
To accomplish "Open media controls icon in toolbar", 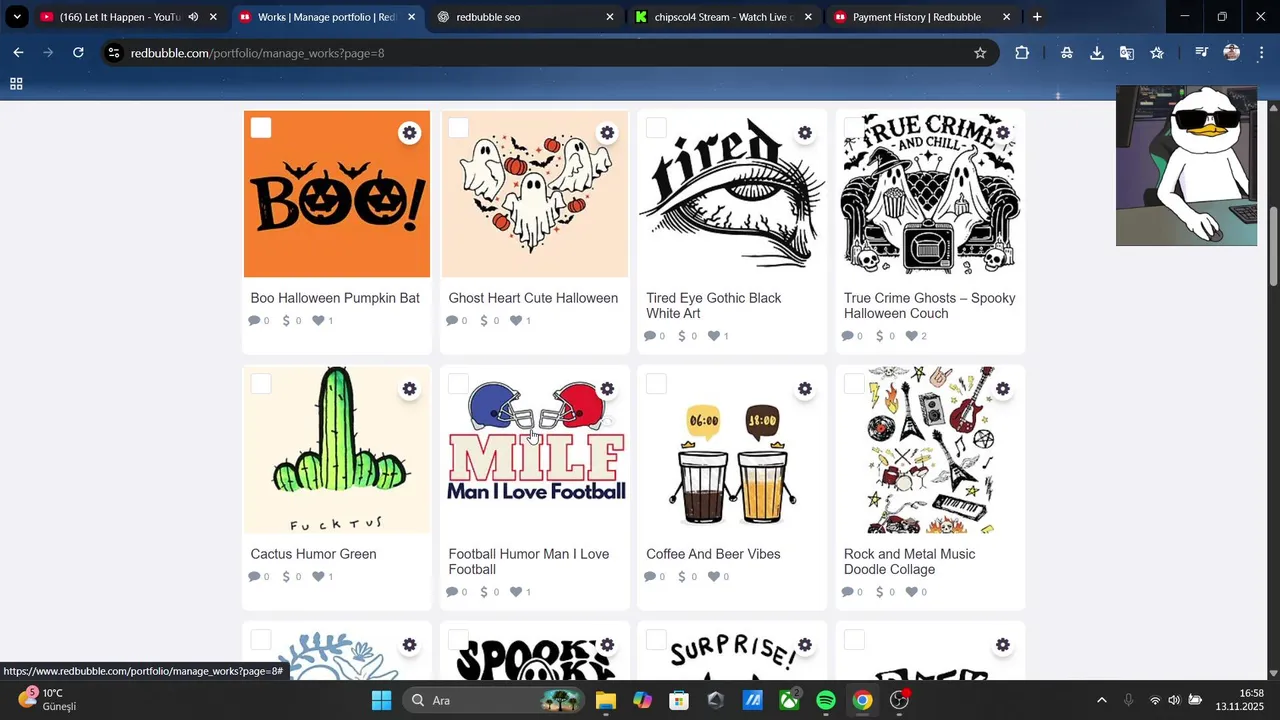I will point(1202,53).
